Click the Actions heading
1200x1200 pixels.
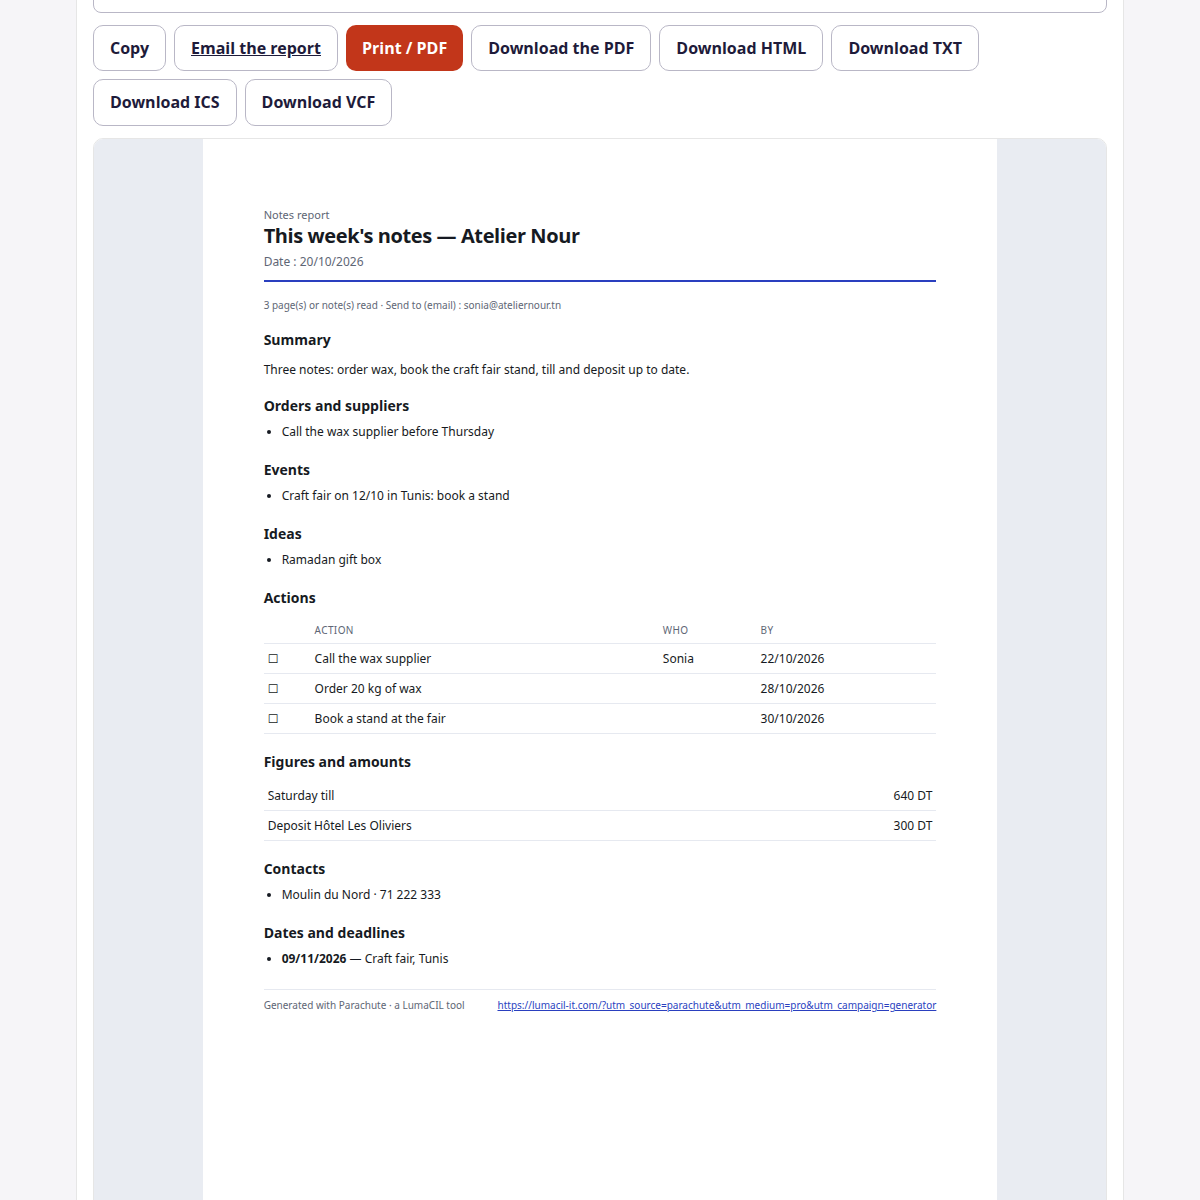(x=290, y=598)
